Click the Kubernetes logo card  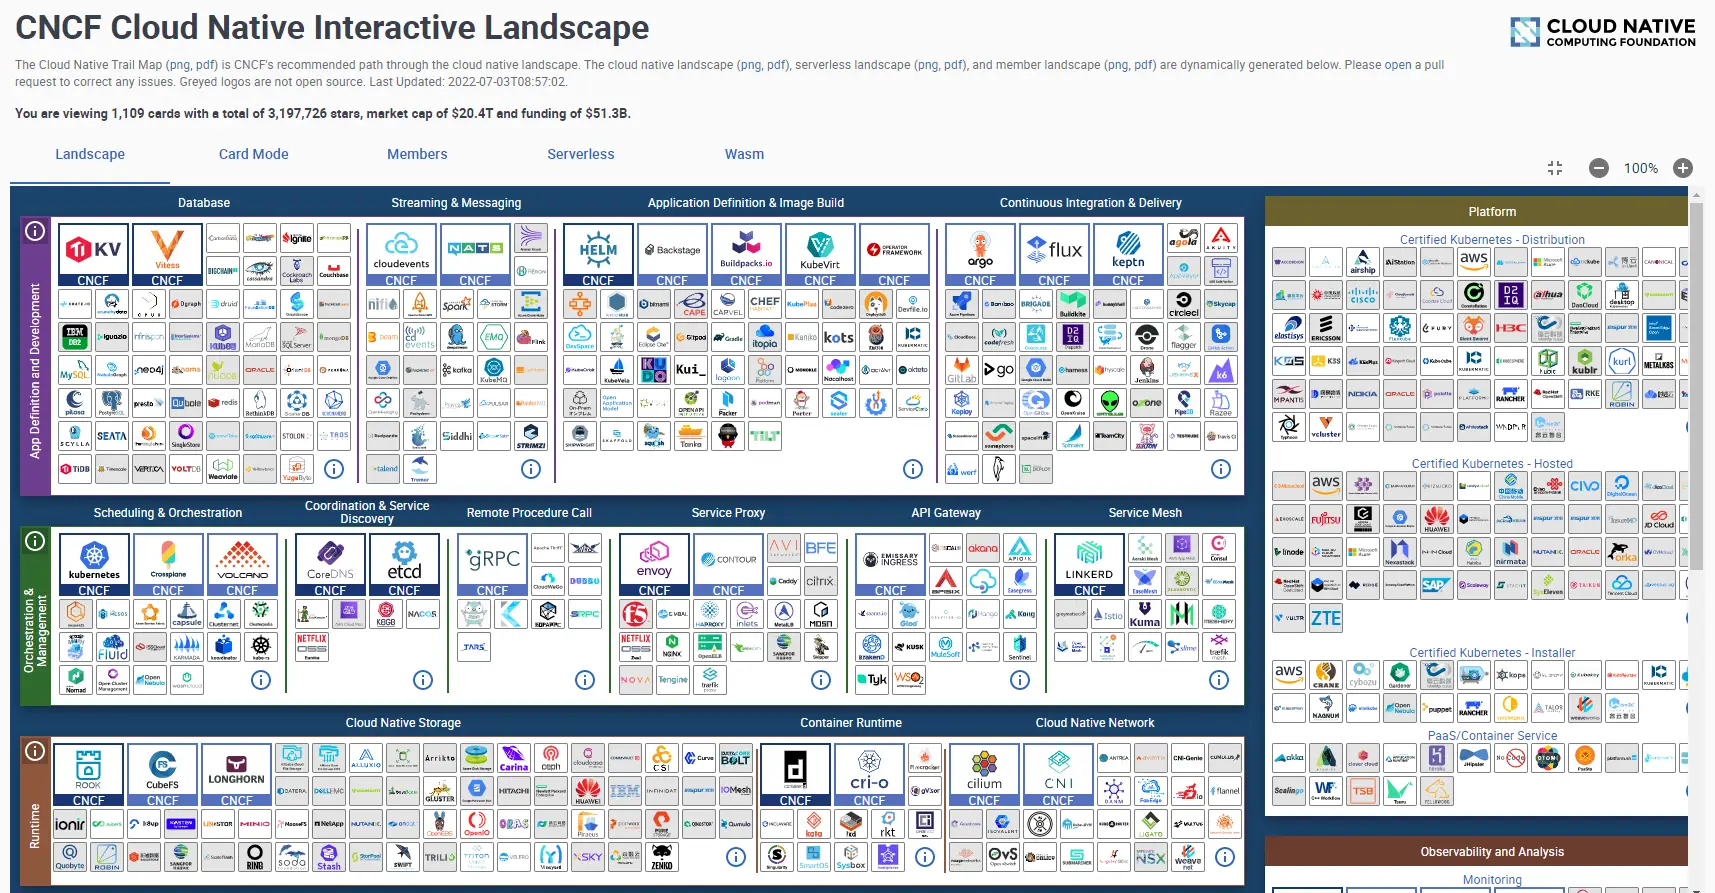click(94, 565)
